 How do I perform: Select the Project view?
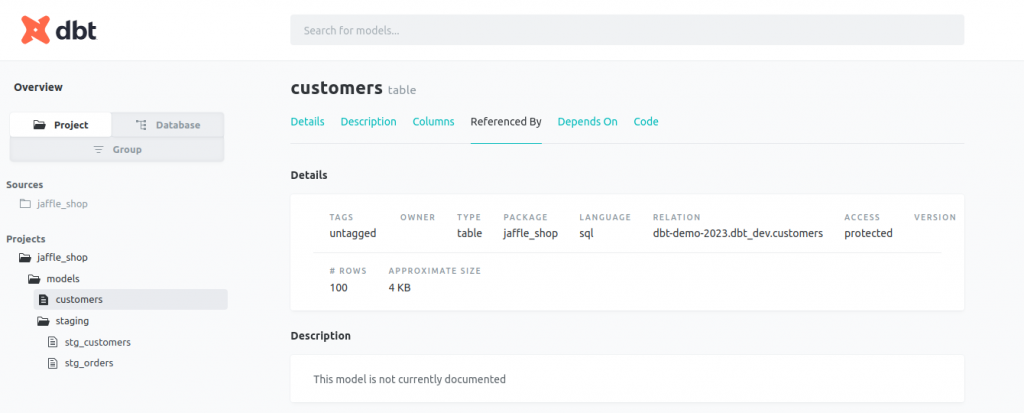pyautogui.click(x=61, y=125)
